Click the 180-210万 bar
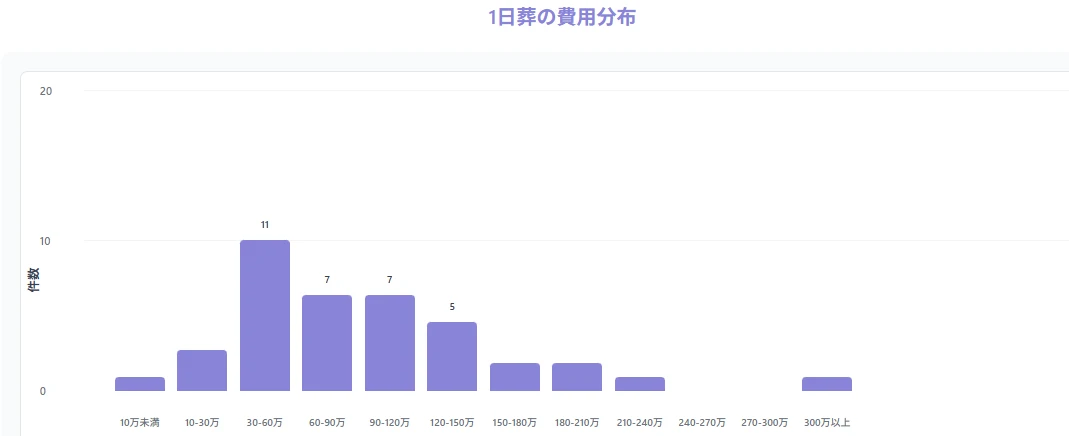The height and width of the screenshot is (436, 1069). click(577, 377)
